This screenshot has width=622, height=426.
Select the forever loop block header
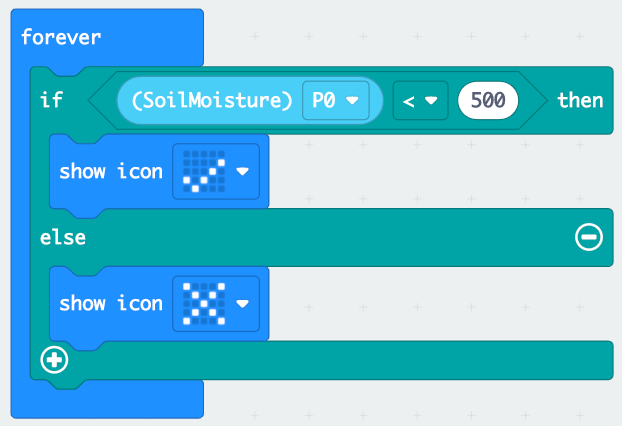click(61, 38)
